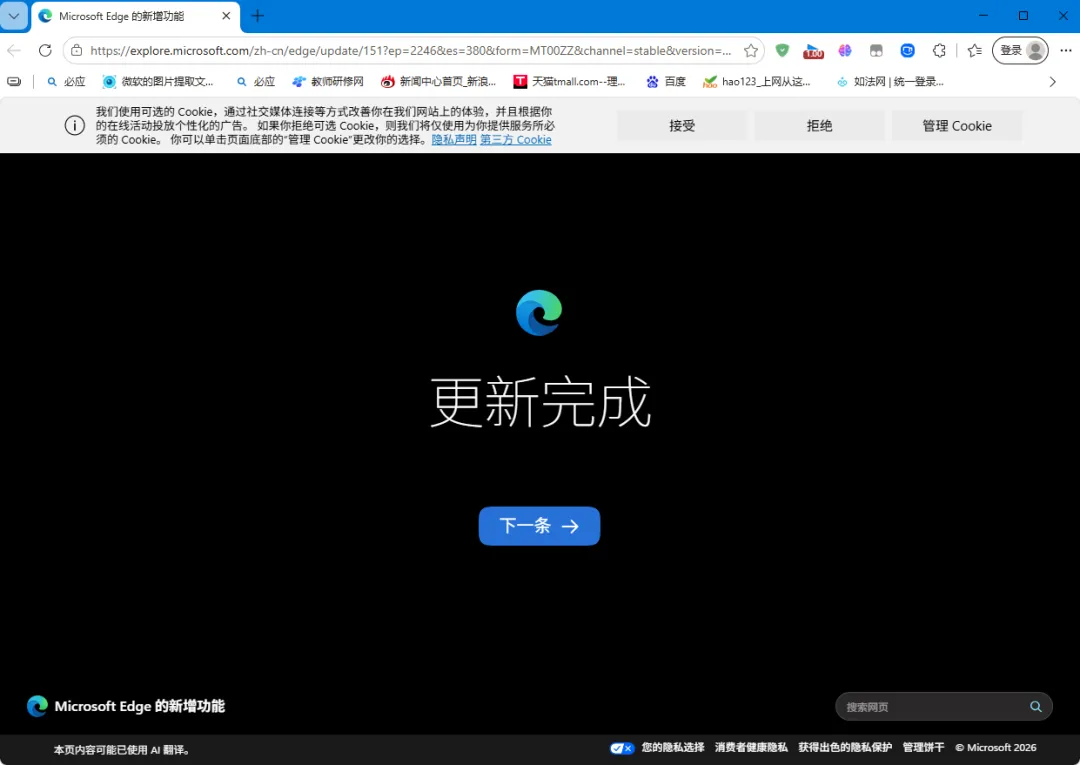Open the 百度 bookmark
Screen dimensions: 1080x765
666,81
